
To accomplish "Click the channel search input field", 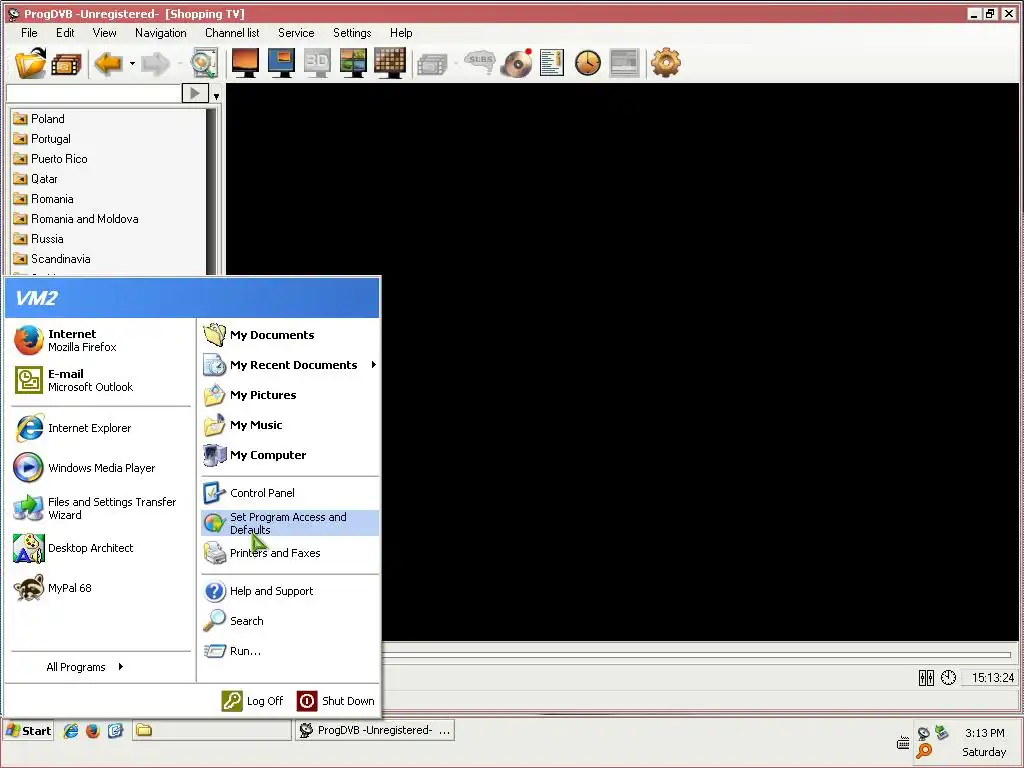I will coord(93,93).
